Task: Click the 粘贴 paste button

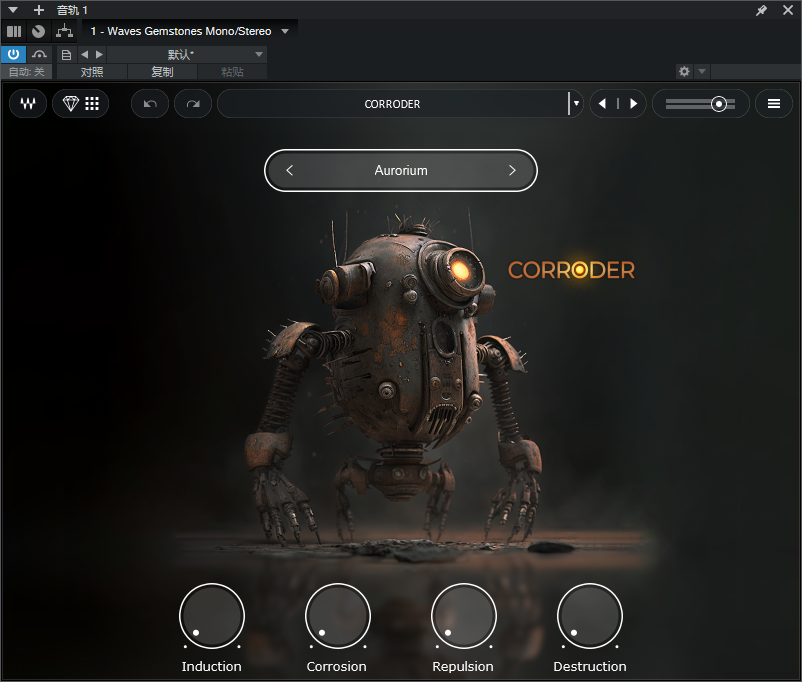Action: click(232, 72)
